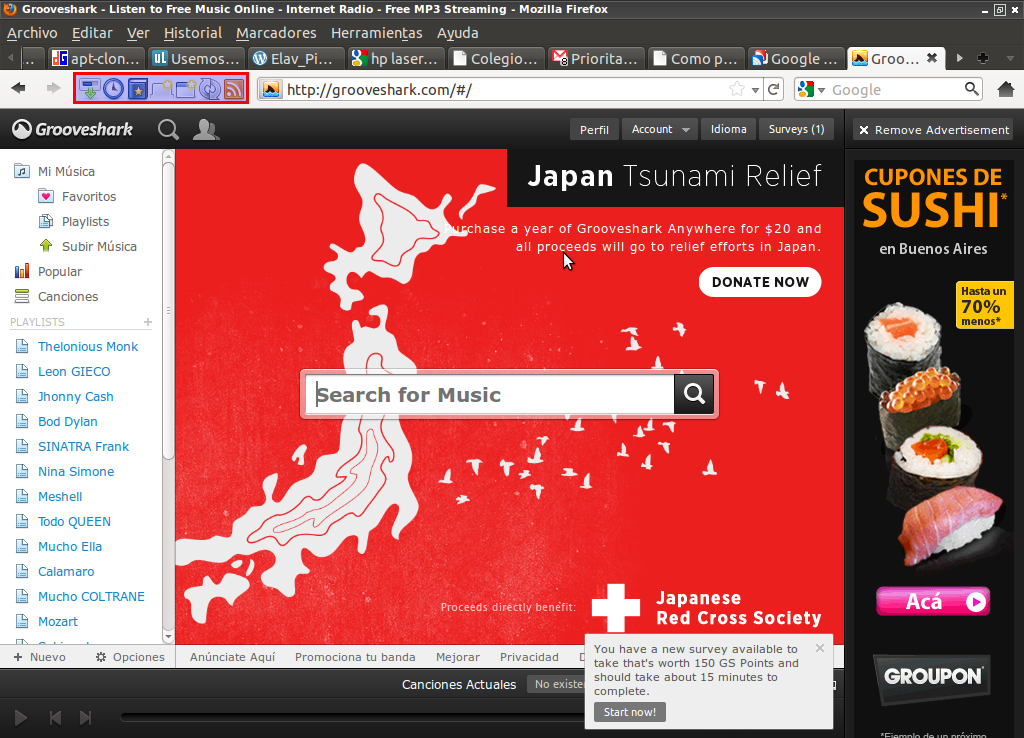Screen dimensions: 1024x738
Task: Close the Grooveshark browser tab
Action: click(932, 57)
